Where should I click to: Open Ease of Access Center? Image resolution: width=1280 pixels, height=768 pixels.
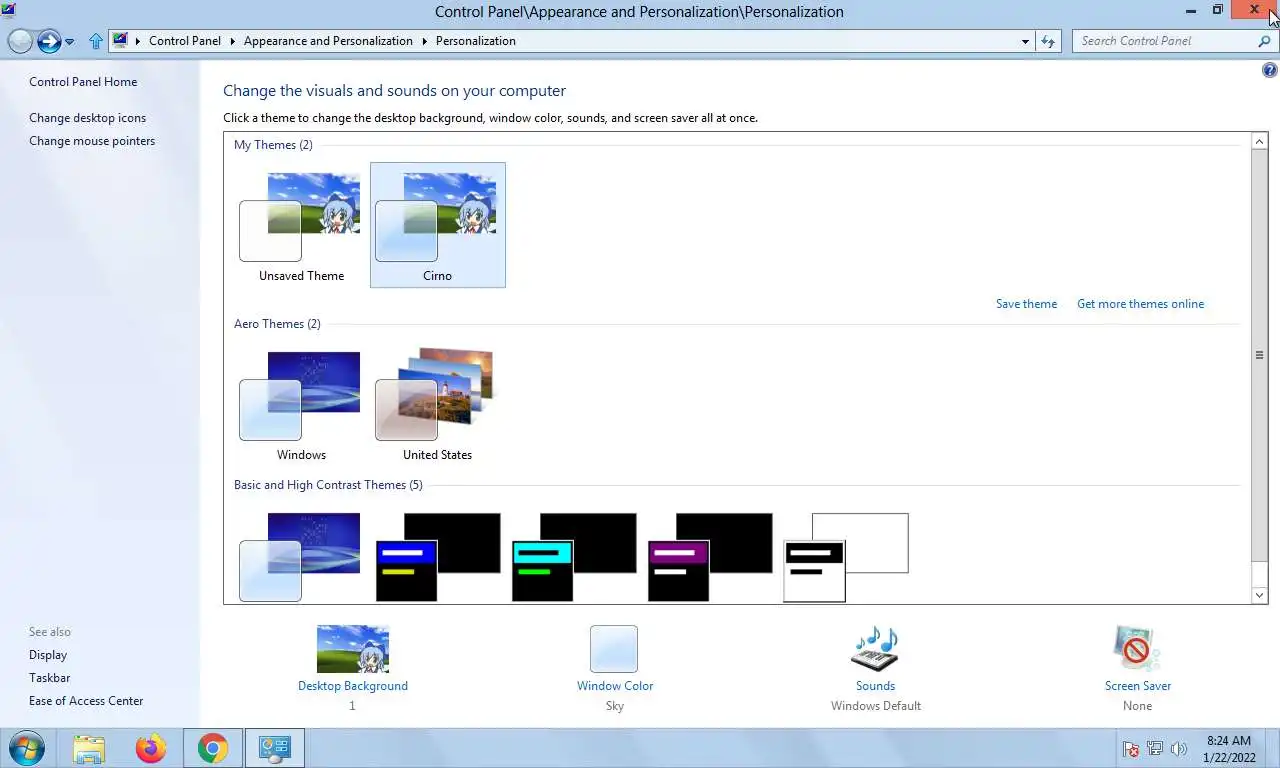(86, 701)
